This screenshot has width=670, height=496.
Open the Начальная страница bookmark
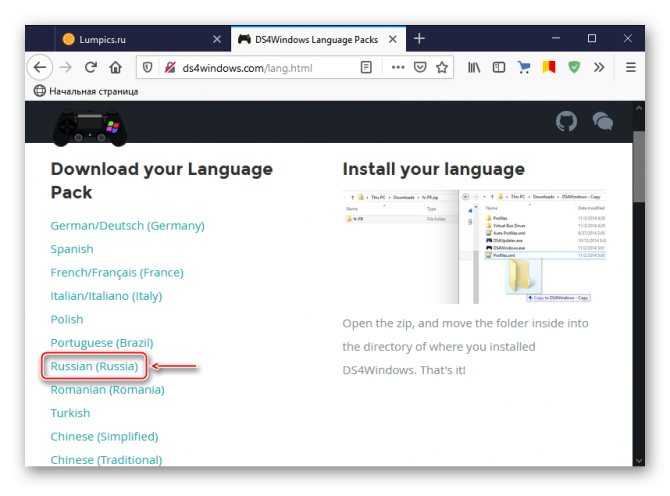[x=86, y=91]
